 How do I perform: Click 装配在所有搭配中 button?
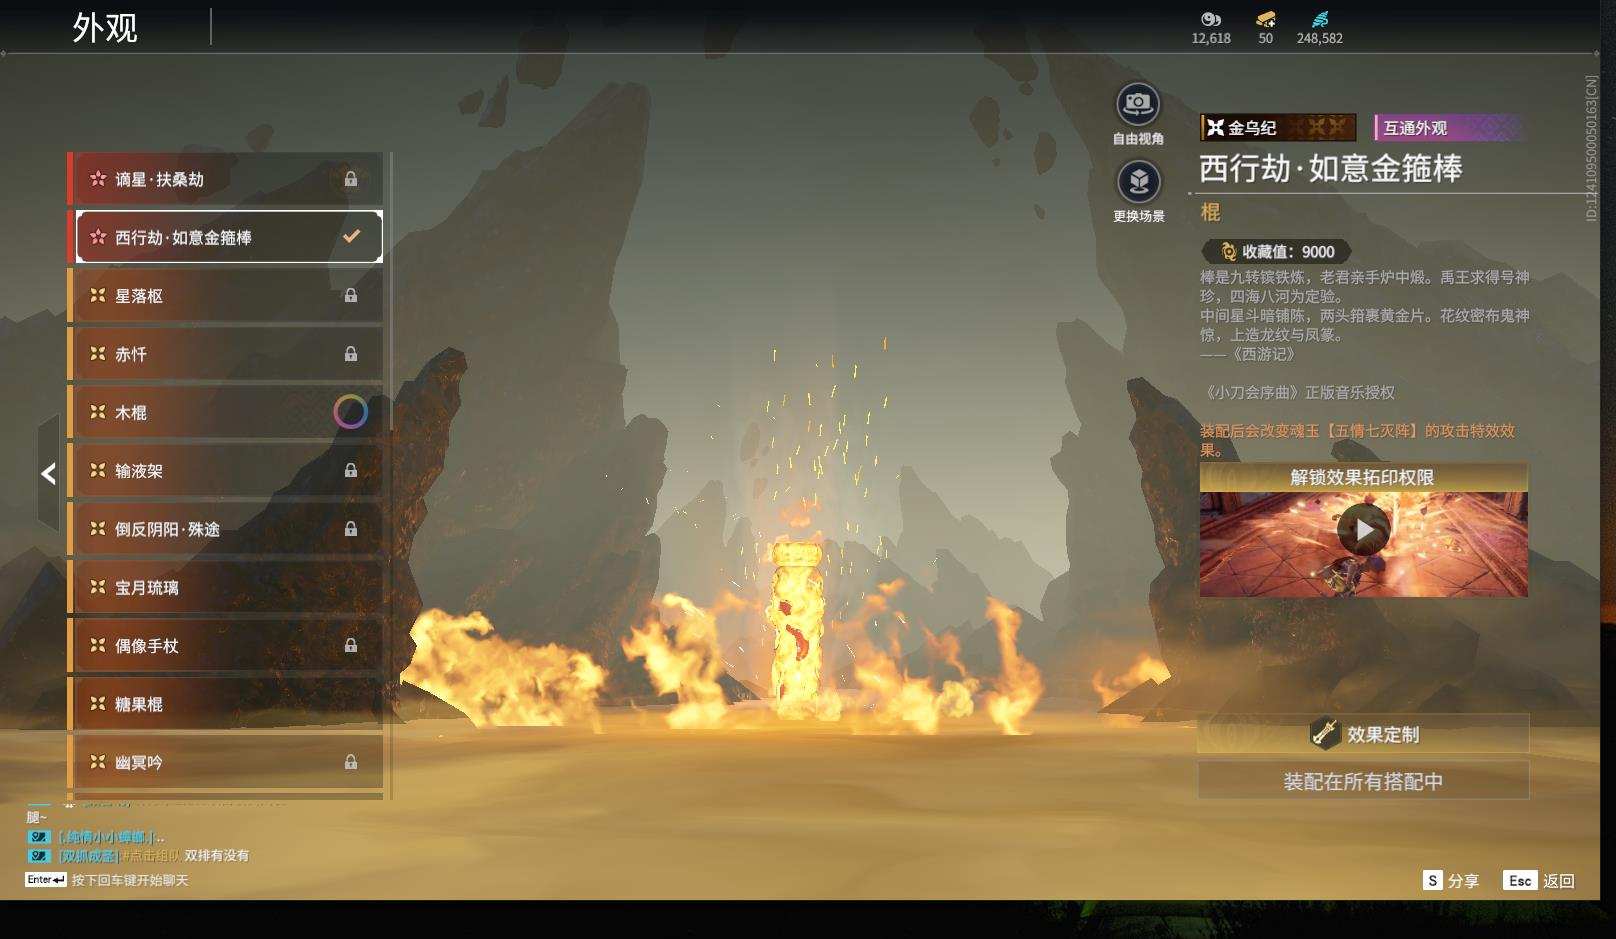[1363, 781]
